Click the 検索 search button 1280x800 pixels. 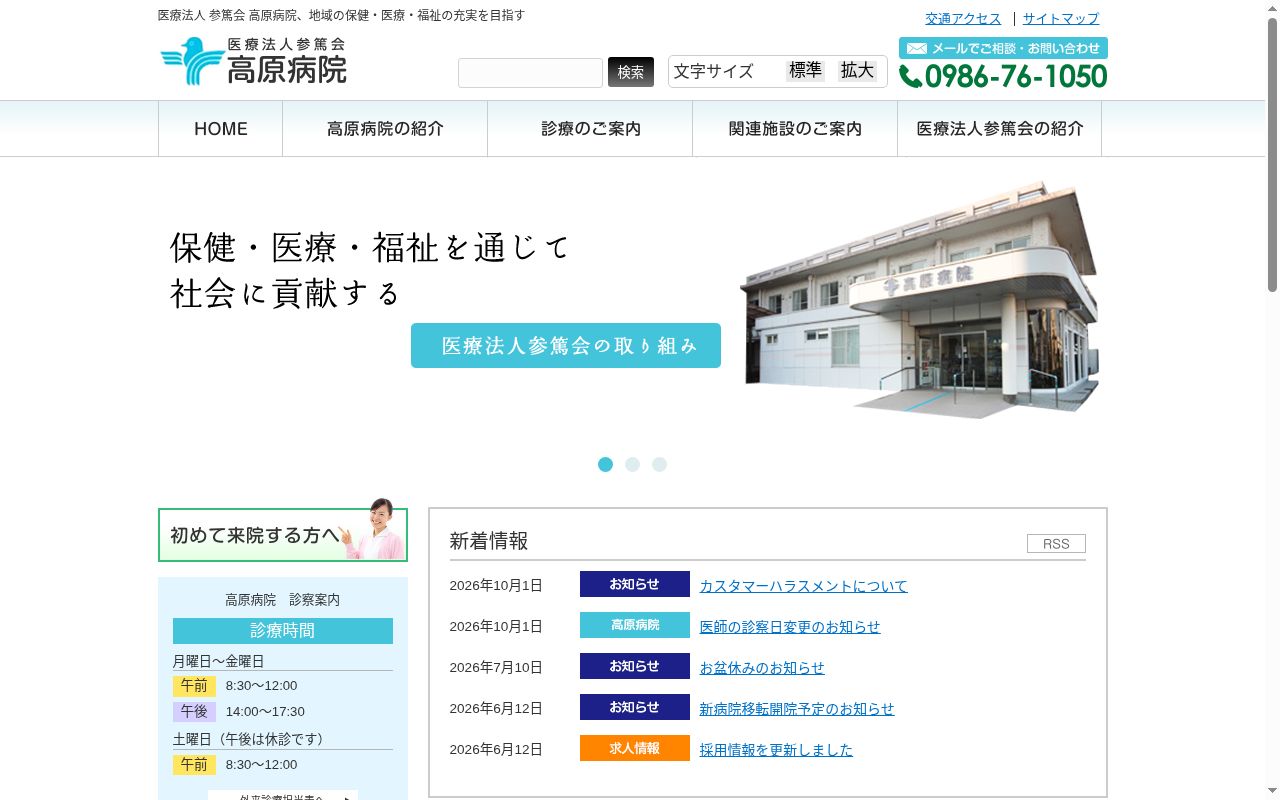click(631, 72)
